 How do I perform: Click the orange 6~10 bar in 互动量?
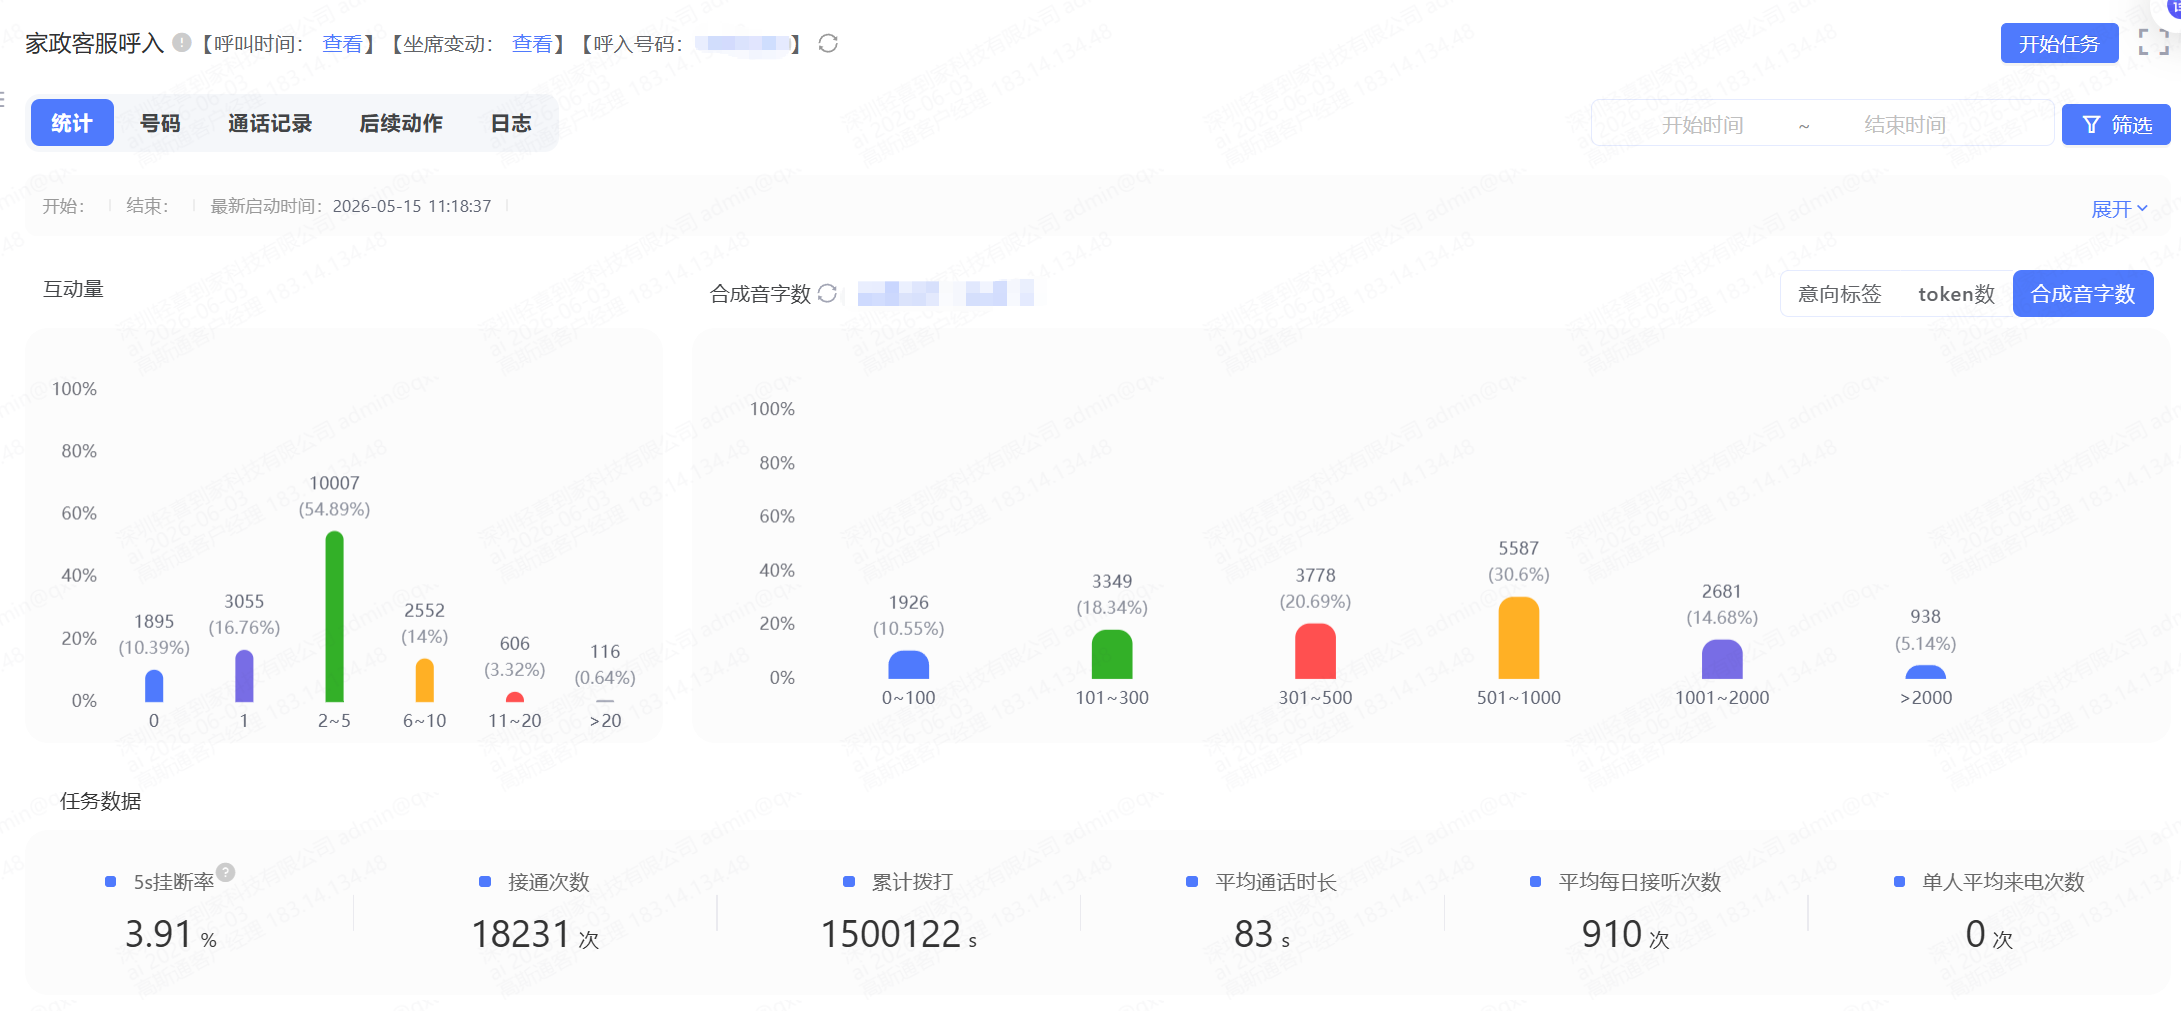(424, 680)
